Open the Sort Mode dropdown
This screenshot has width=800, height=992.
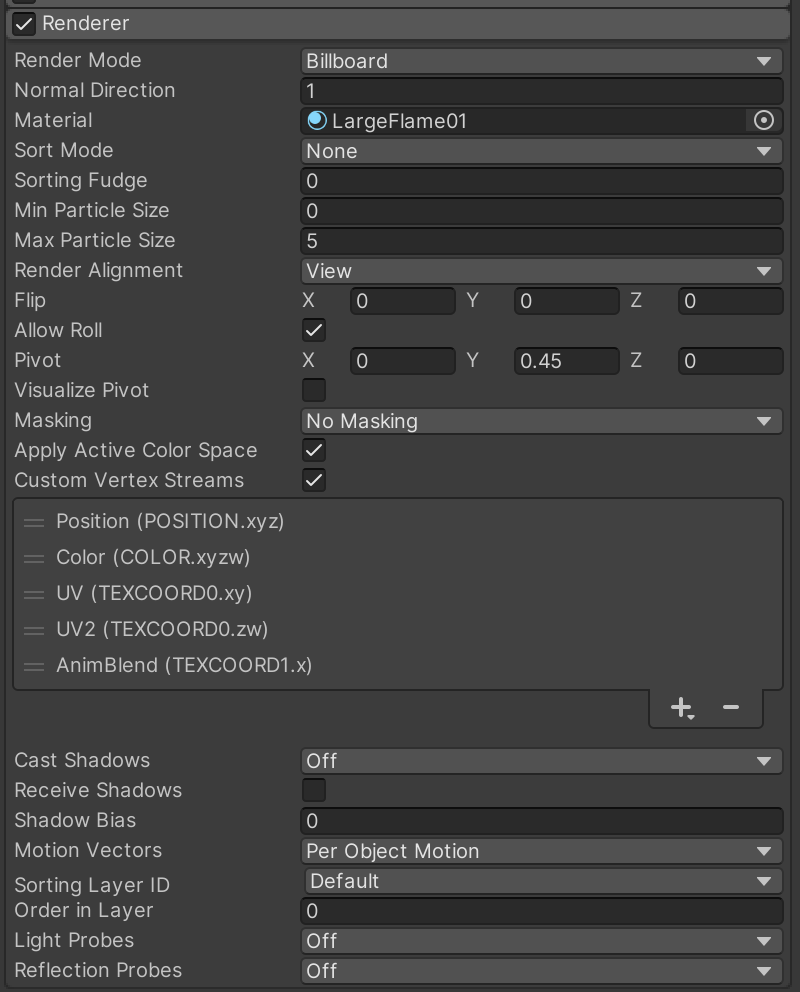pos(541,151)
